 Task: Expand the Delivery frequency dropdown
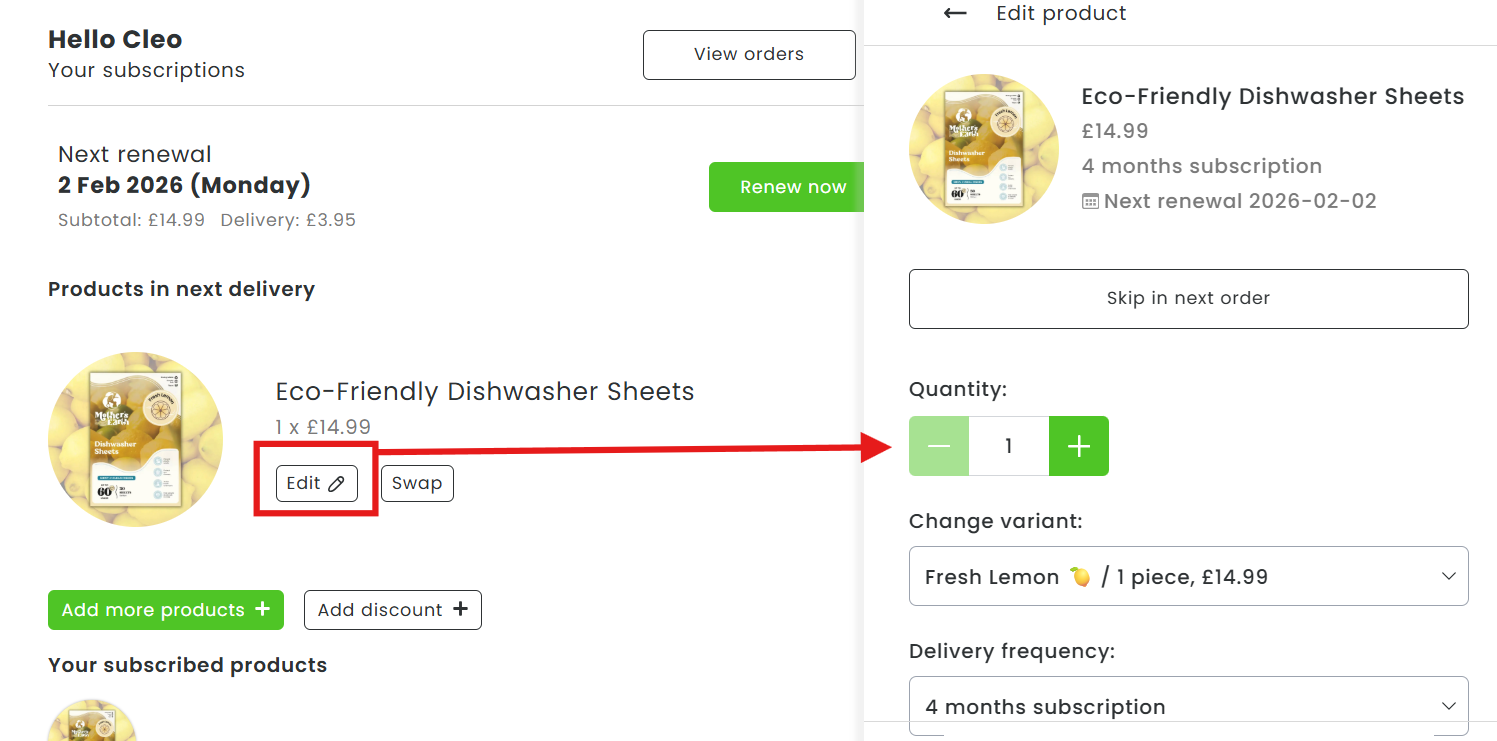pos(1187,706)
